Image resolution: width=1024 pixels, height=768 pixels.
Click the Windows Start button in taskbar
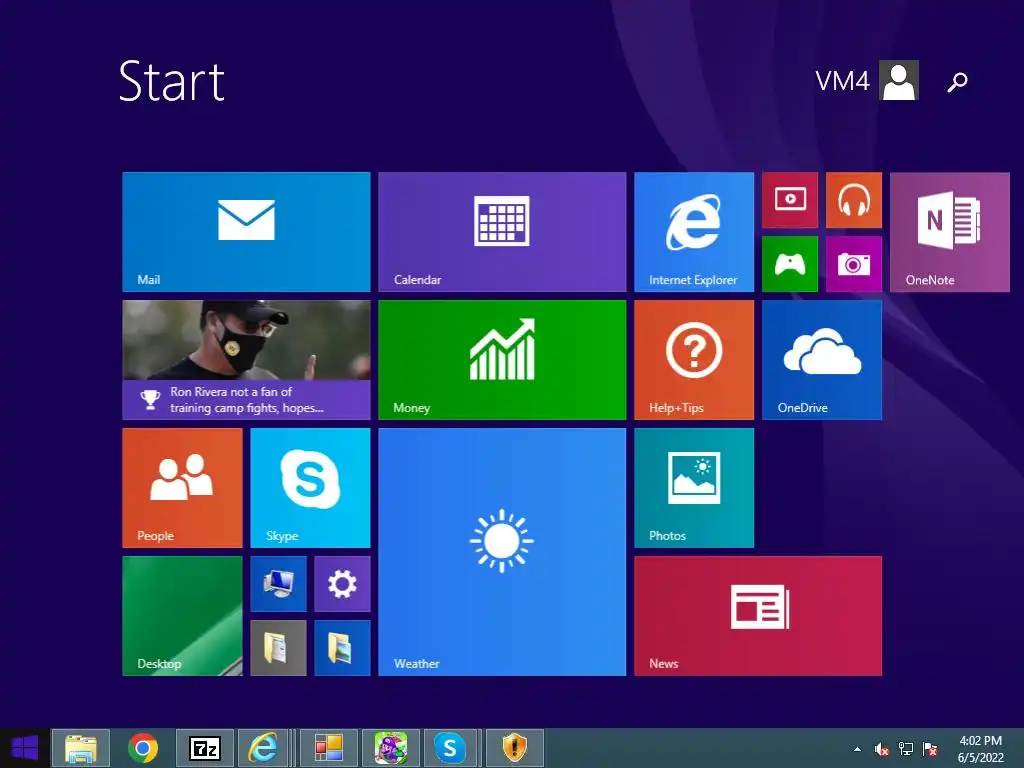click(24, 748)
